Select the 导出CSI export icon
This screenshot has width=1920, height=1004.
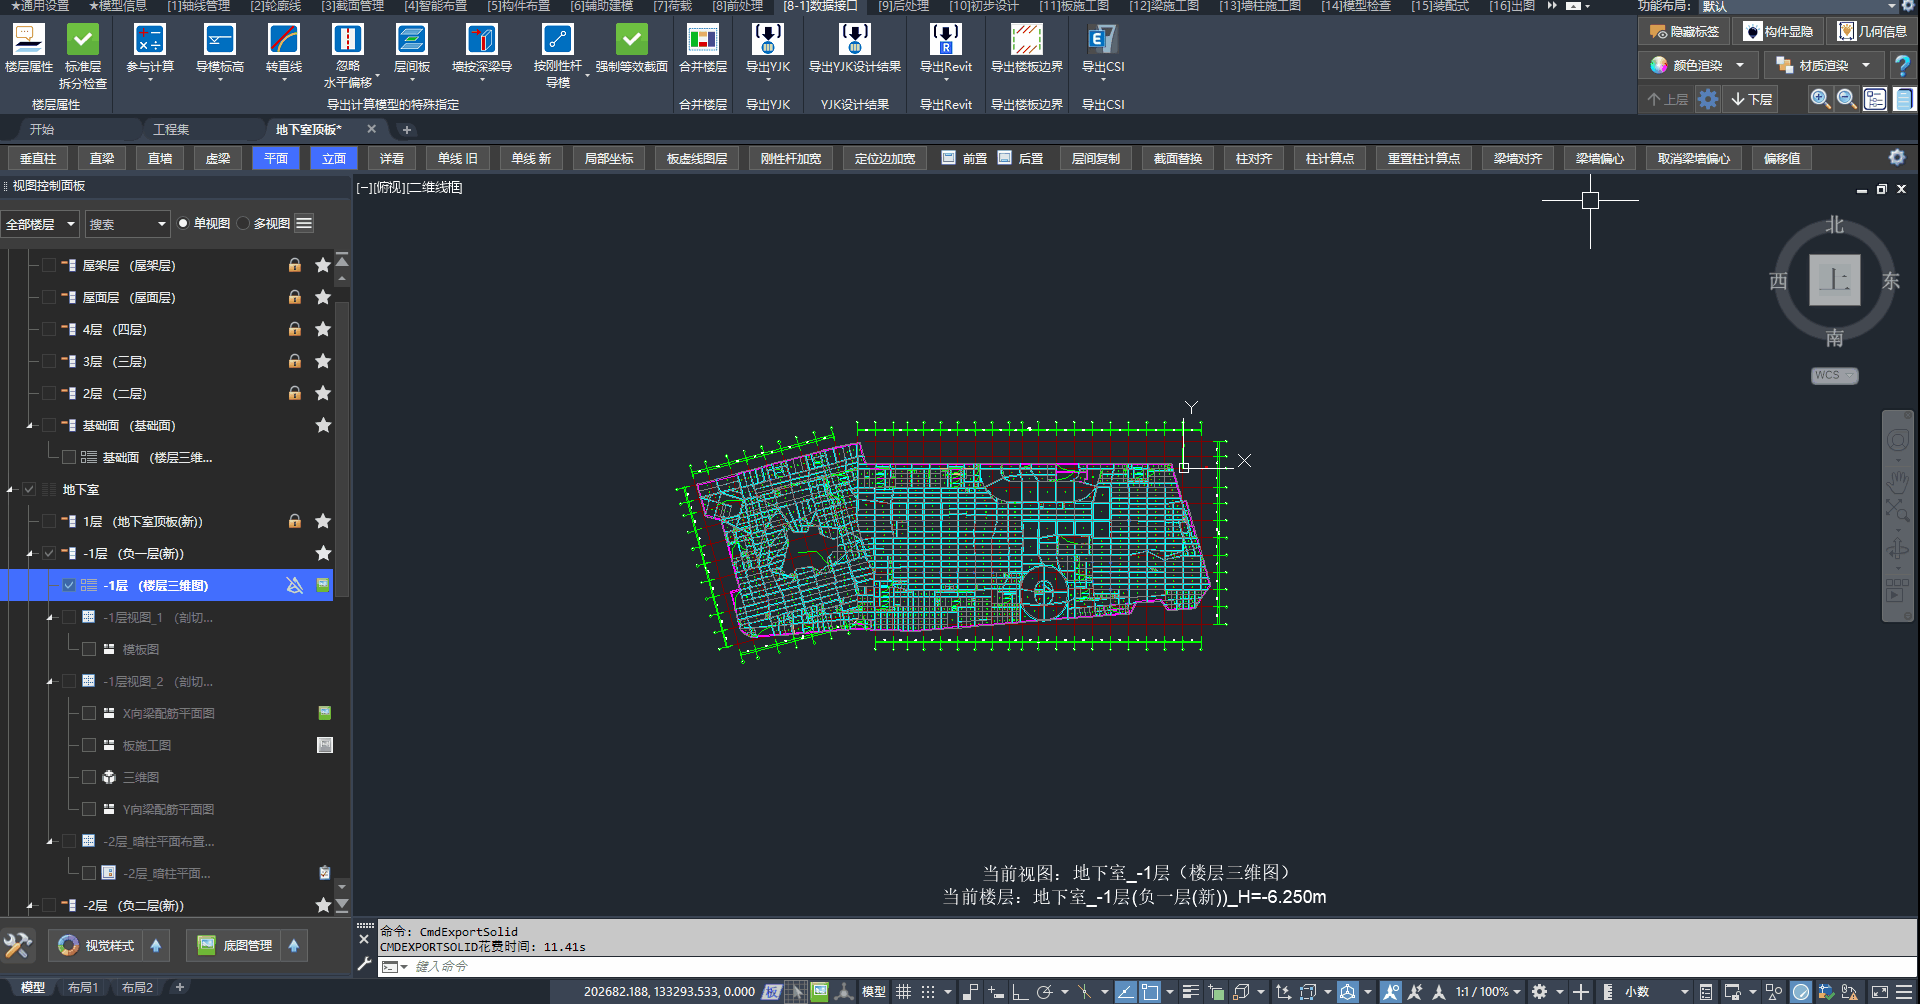pyautogui.click(x=1102, y=40)
